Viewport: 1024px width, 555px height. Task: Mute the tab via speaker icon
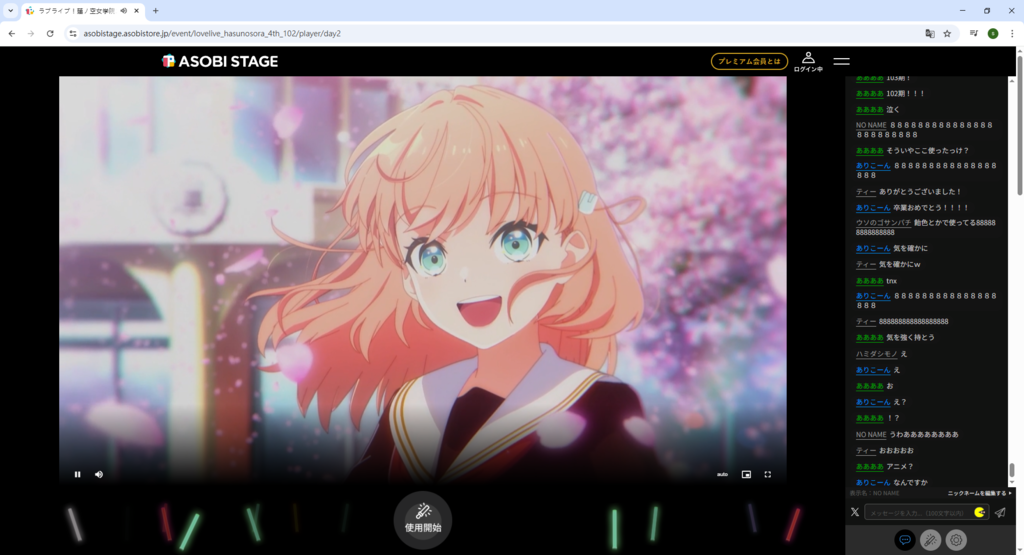[123, 10]
